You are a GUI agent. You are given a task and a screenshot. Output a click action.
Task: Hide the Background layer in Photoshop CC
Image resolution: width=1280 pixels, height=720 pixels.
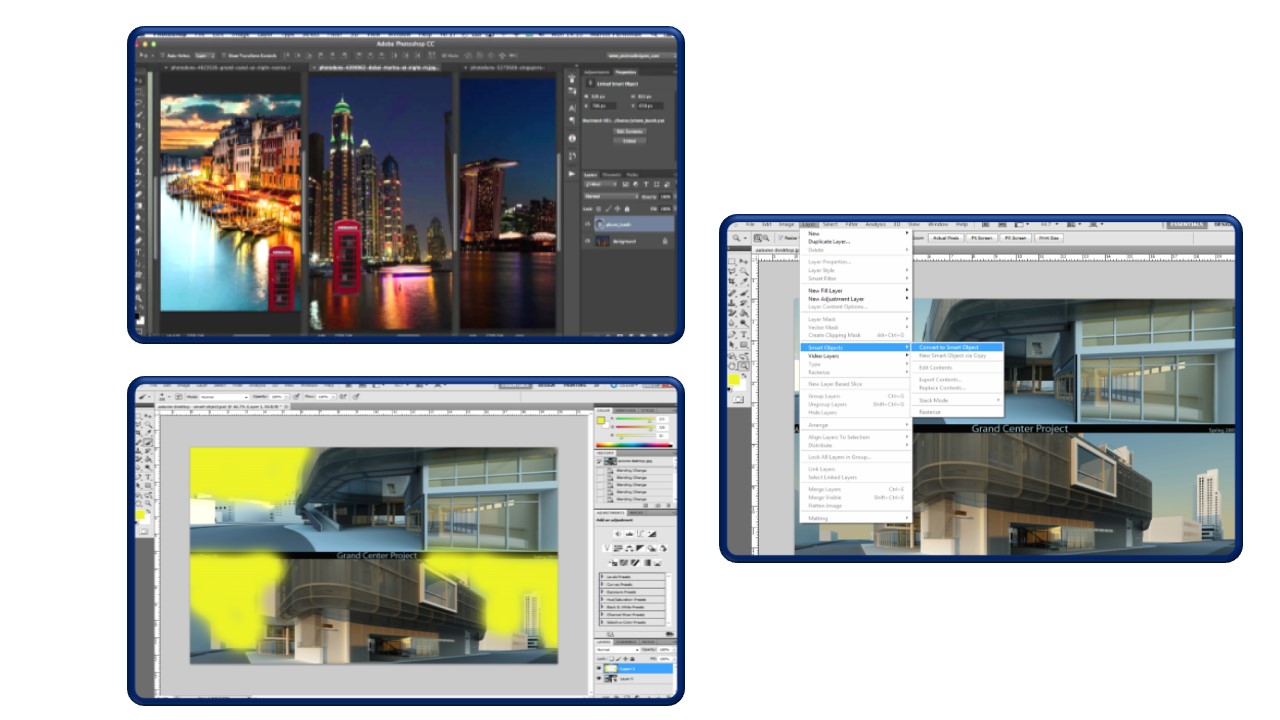coord(588,241)
